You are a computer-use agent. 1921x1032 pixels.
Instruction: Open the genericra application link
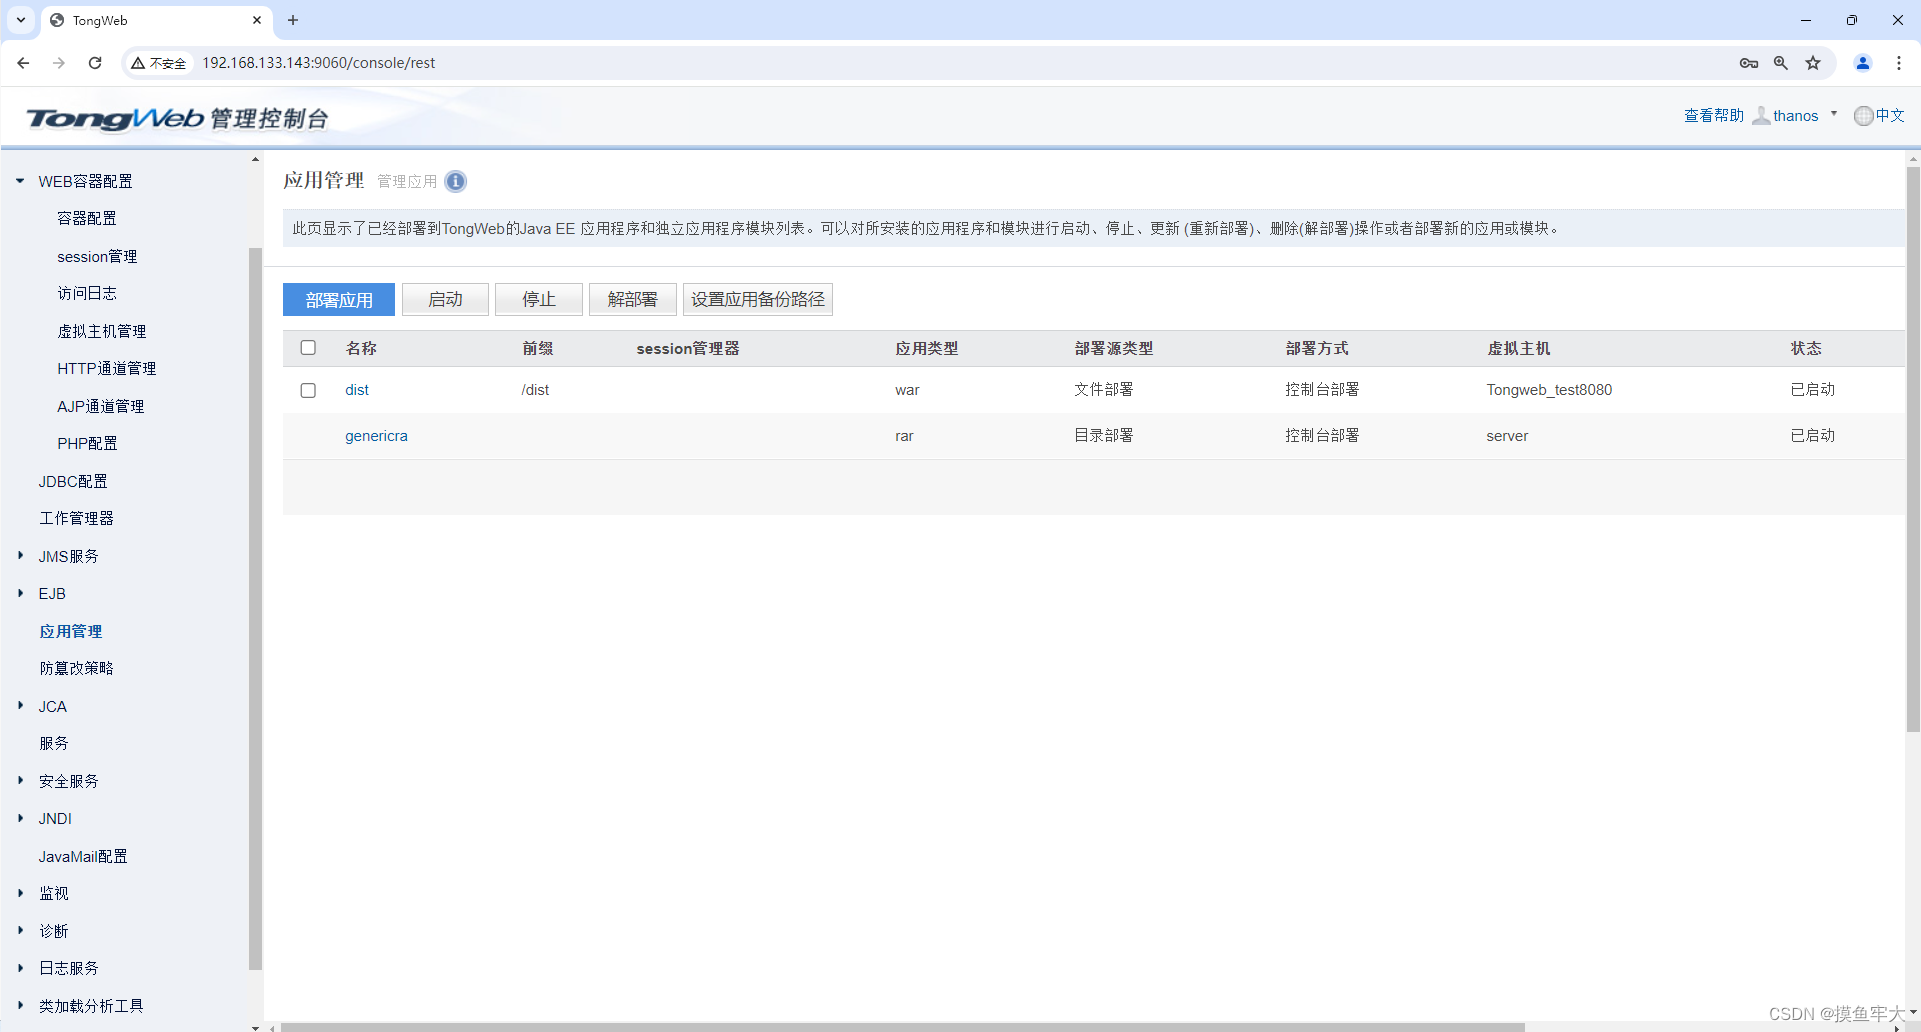tap(376, 436)
